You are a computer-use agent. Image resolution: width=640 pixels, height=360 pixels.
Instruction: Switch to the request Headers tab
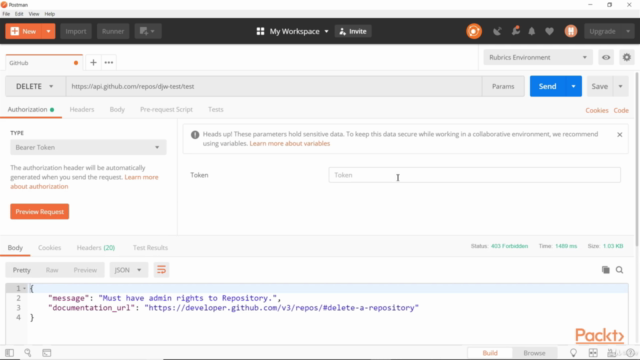(82, 109)
